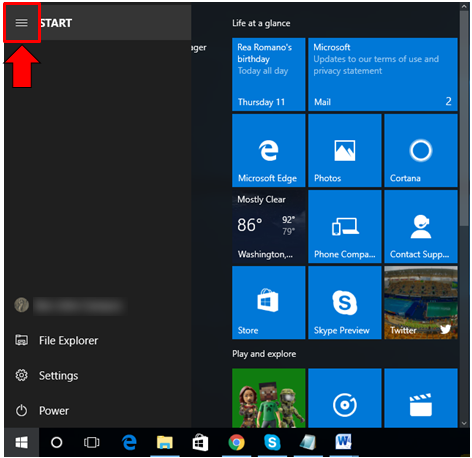The height and width of the screenshot is (458, 472).
Task: Open the Store tile
Action: pos(269,302)
